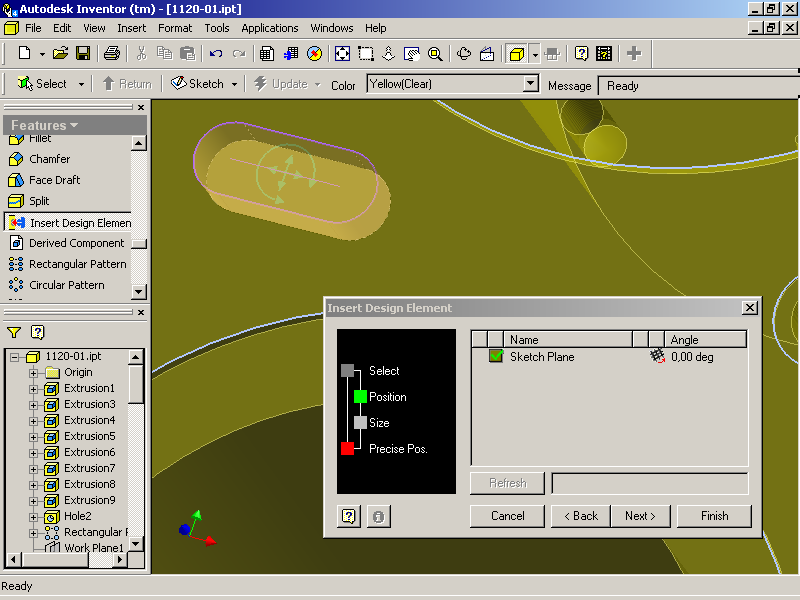Select the Pan hand tool
The width and height of the screenshot is (800, 600).
(411, 53)
